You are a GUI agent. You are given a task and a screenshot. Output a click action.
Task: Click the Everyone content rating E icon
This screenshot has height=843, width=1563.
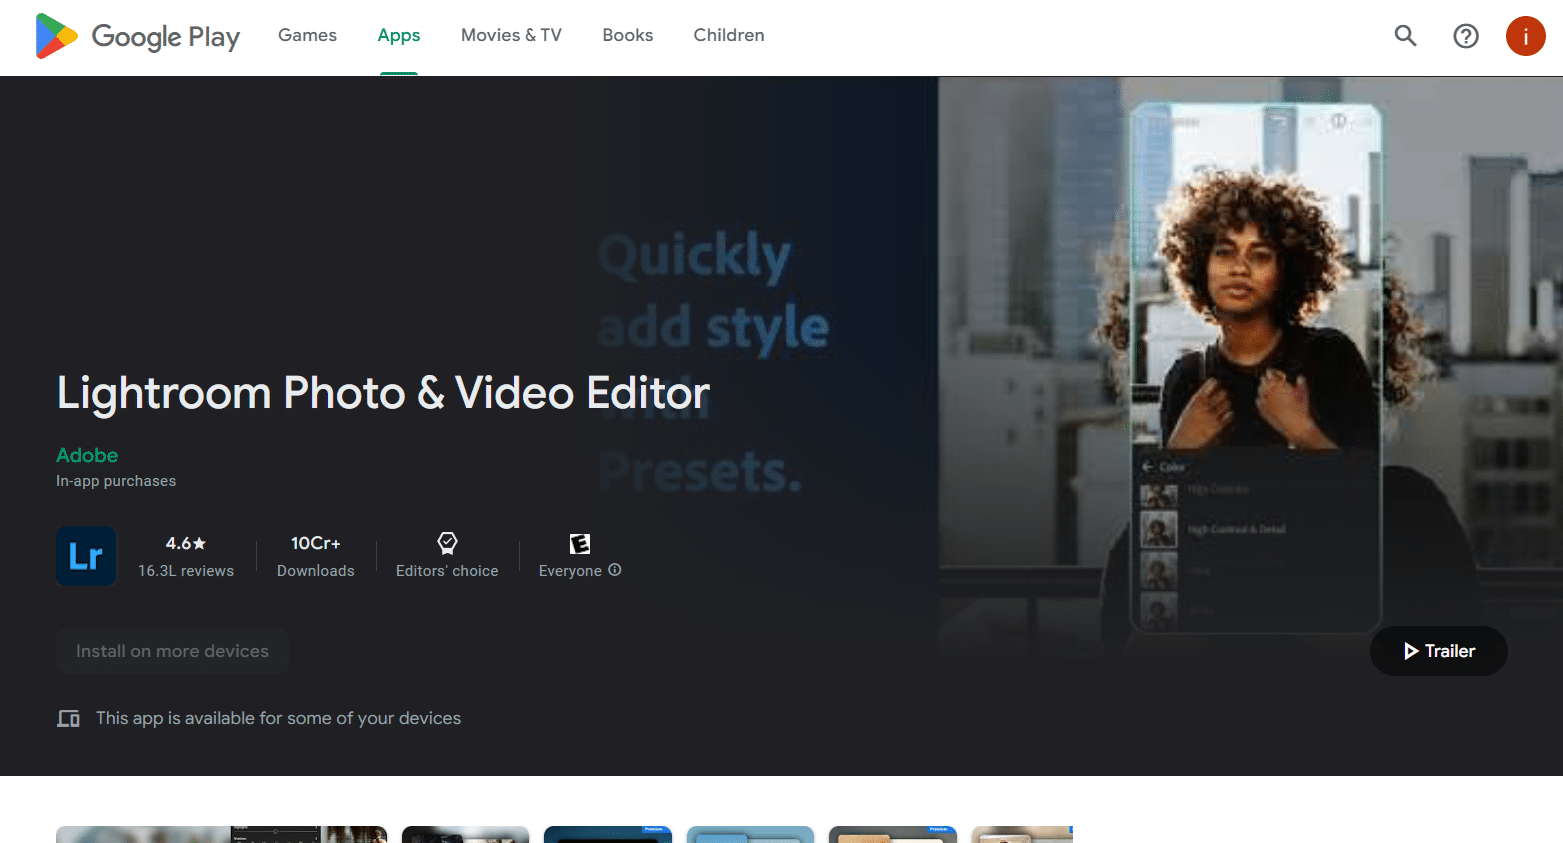click(x=580, y=543)
